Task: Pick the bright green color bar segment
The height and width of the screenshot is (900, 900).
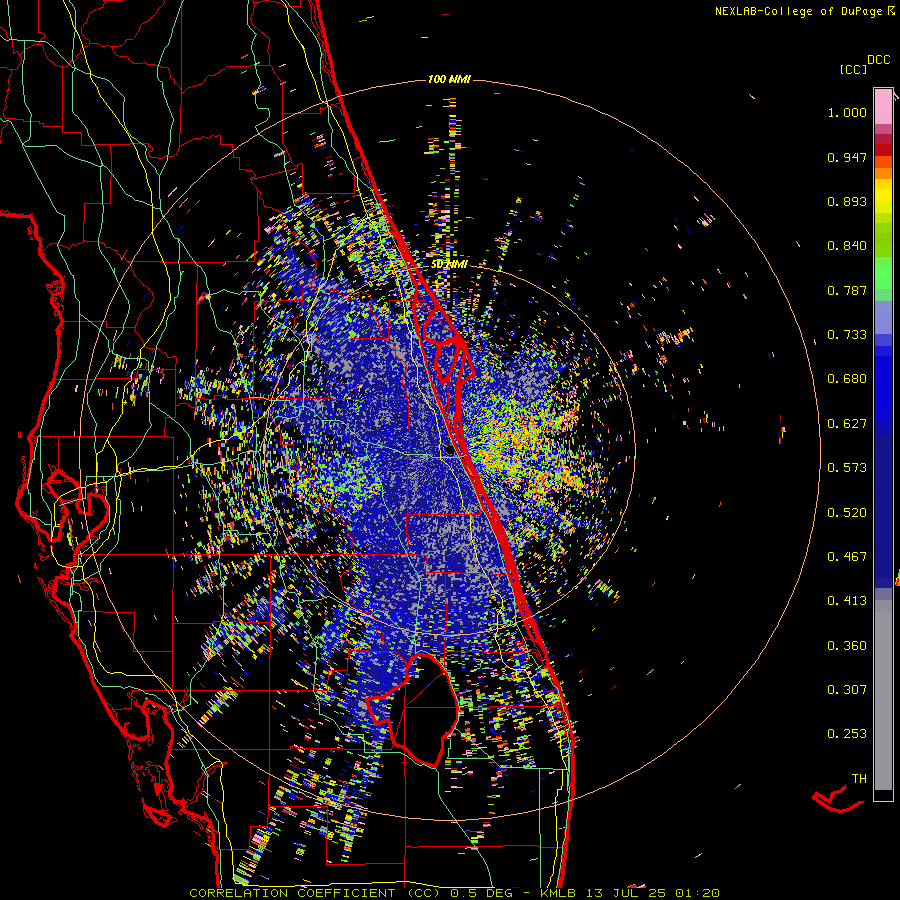Action: click(883, 273)
